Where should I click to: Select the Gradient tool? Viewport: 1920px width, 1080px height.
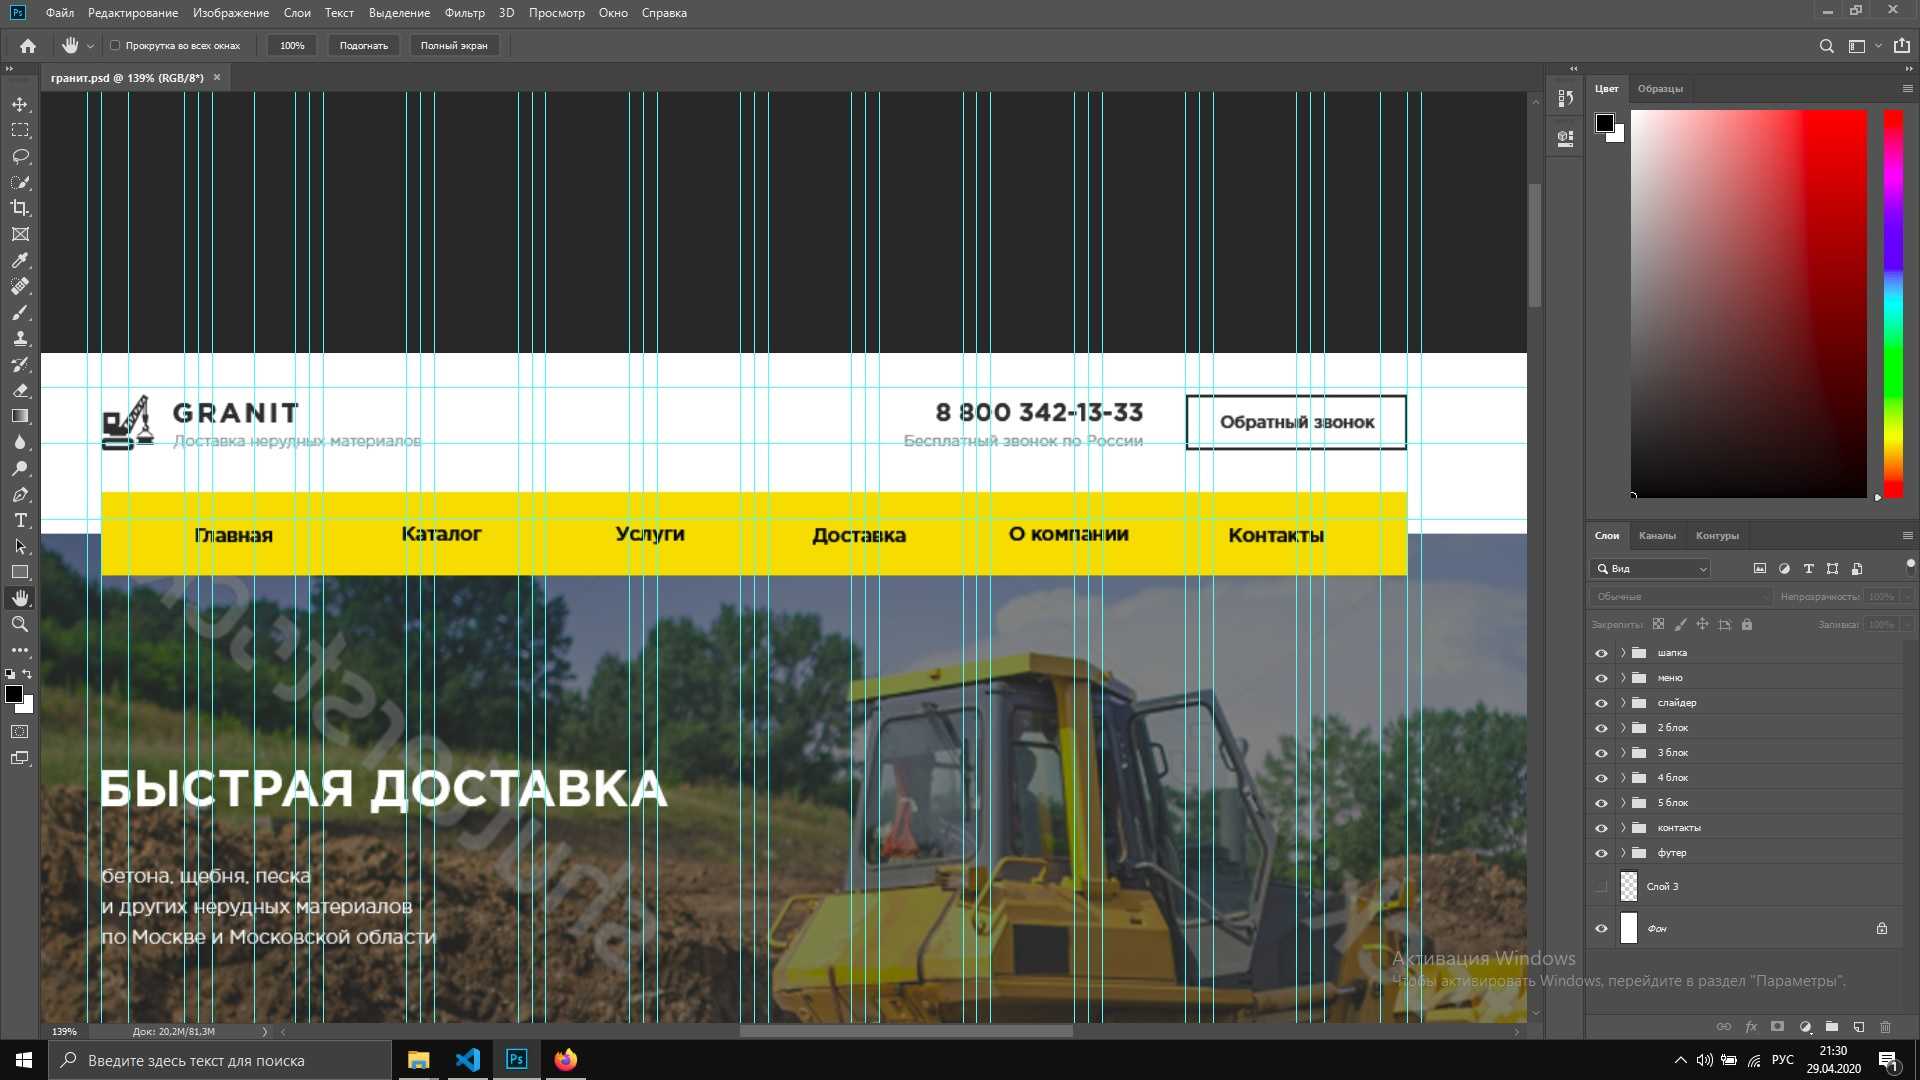(20, 416)
